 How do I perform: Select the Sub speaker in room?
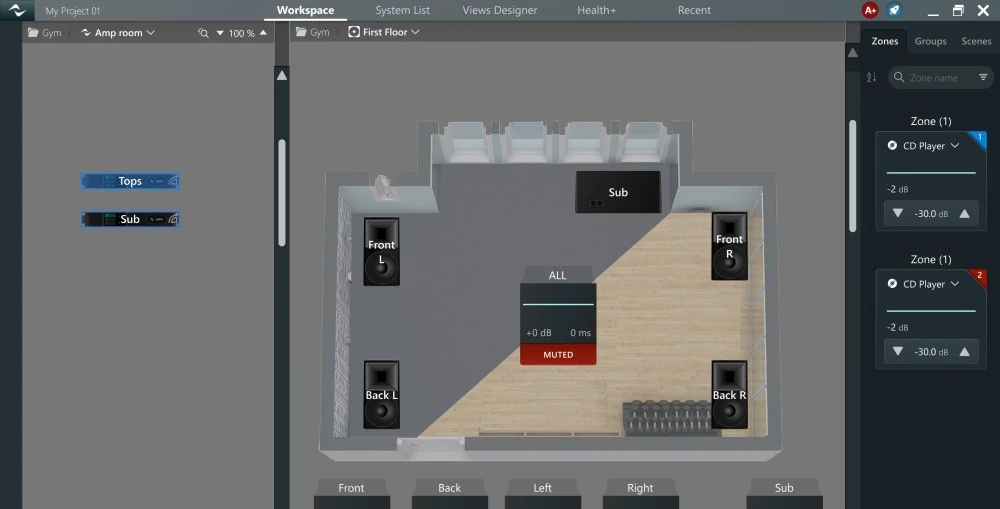(x=618, y=192)
